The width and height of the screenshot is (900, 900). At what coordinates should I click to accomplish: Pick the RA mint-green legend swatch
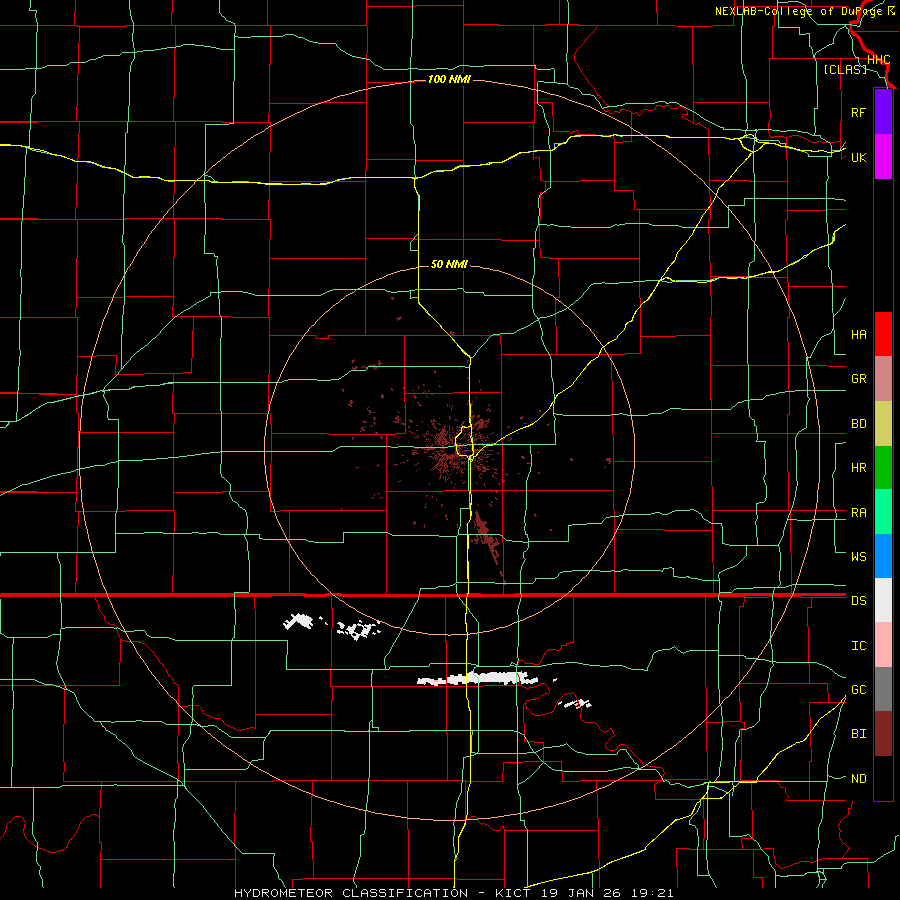(x=883, y=511)
